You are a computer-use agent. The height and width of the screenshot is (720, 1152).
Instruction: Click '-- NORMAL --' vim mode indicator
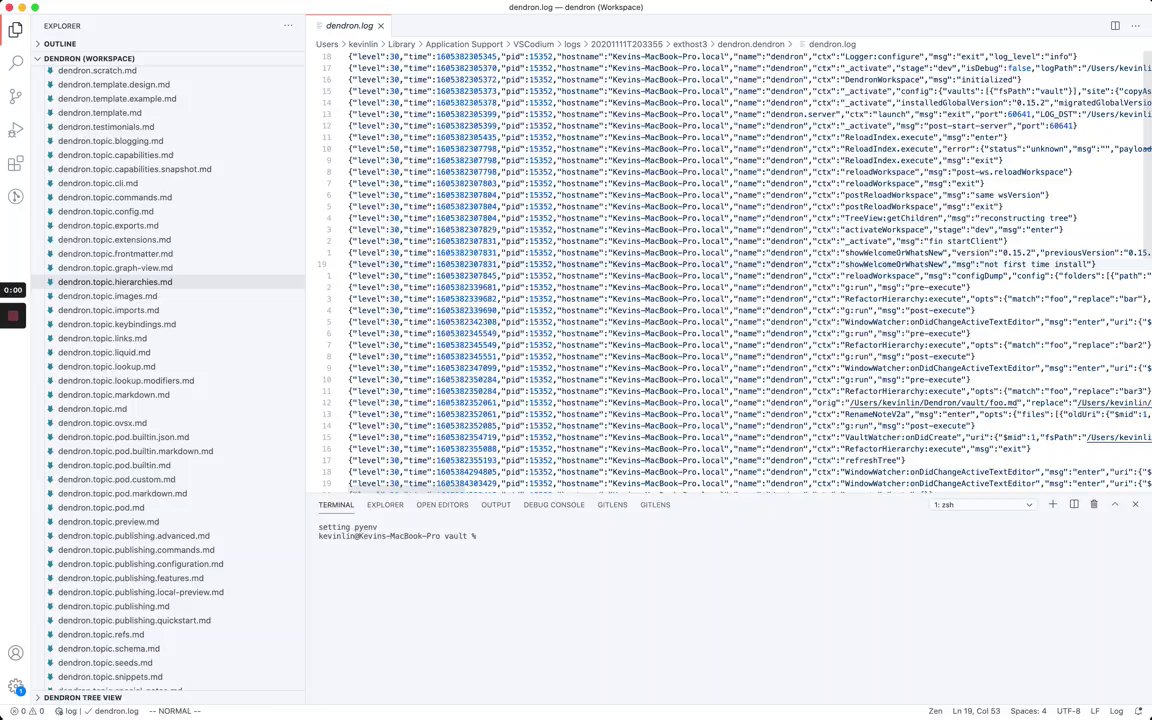pyautogui.click(x=175, y=711)
